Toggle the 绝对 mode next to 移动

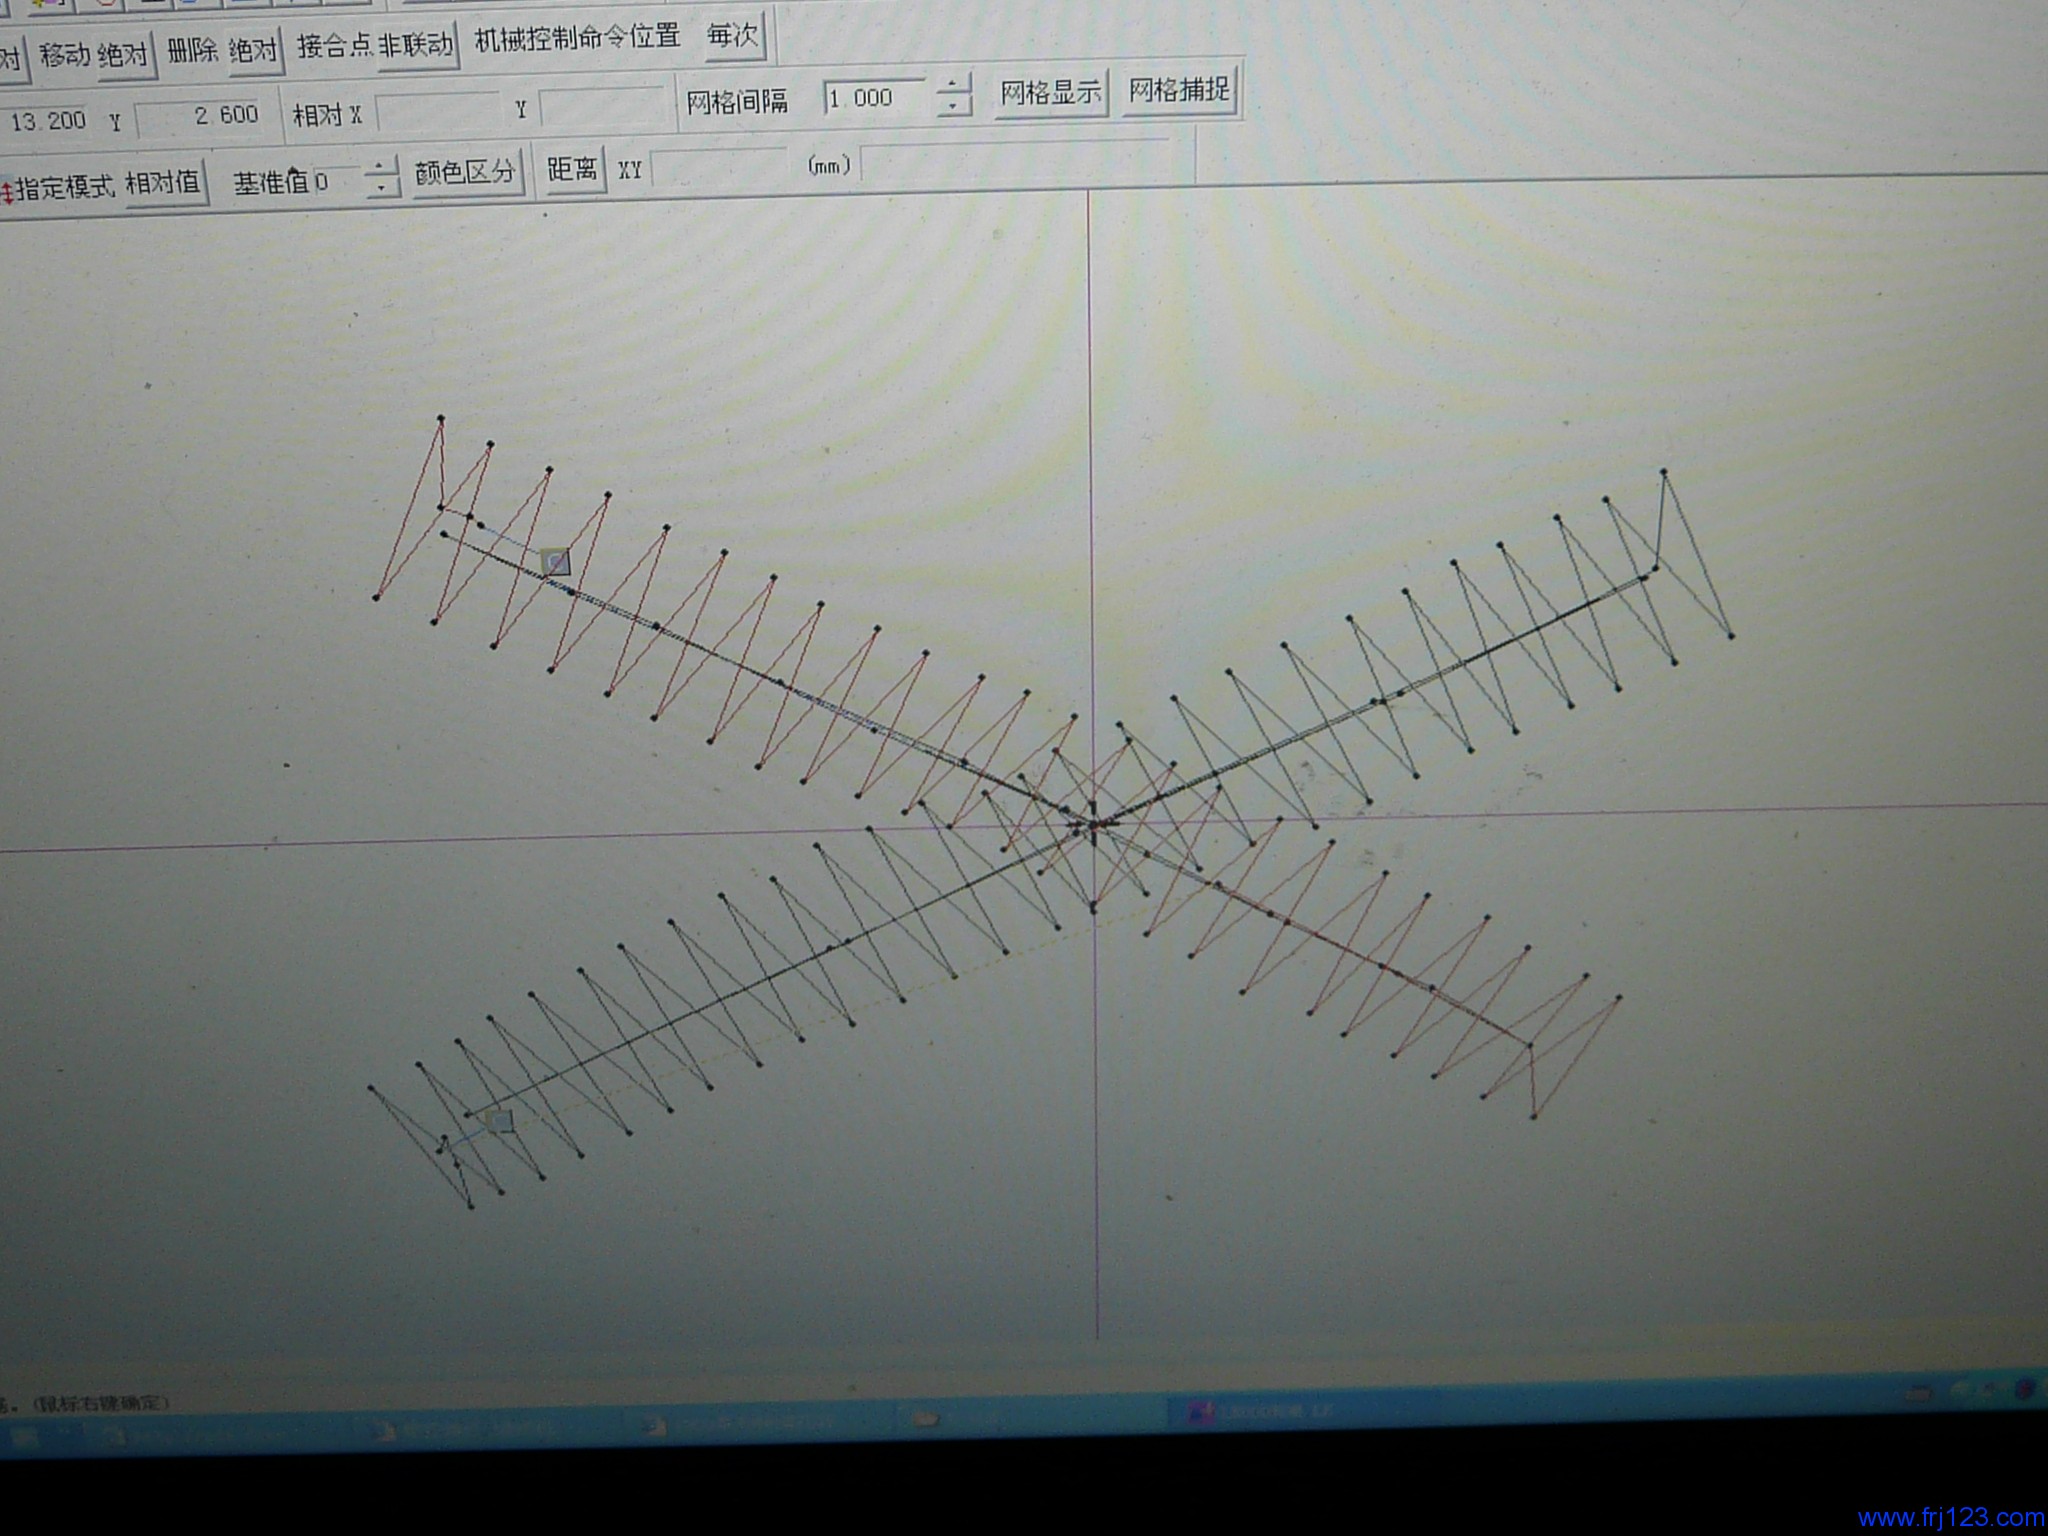[123, 55]
